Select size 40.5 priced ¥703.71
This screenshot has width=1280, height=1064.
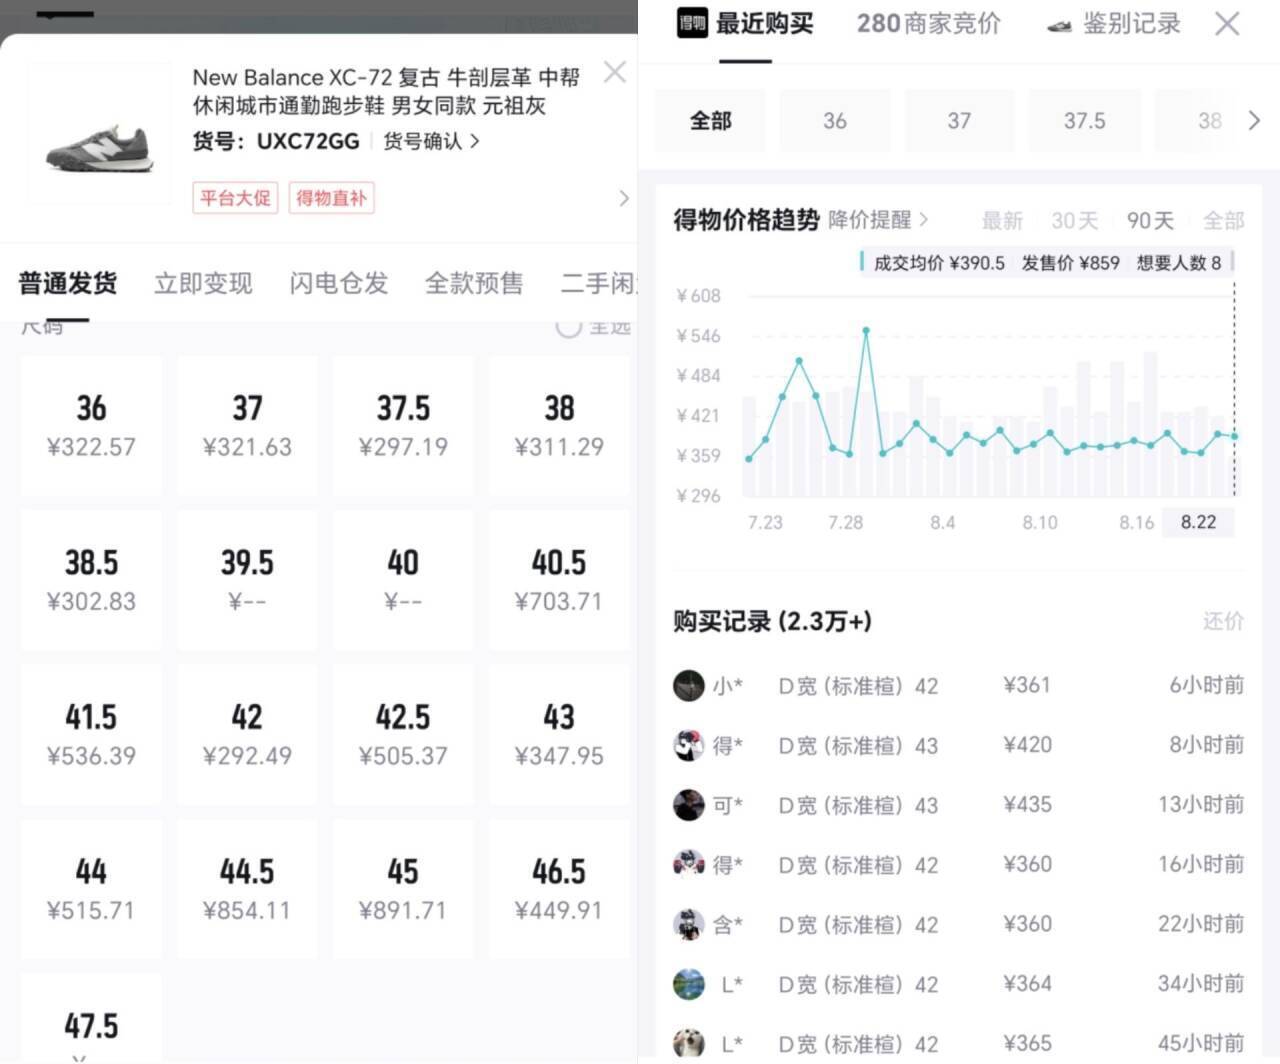559,580
